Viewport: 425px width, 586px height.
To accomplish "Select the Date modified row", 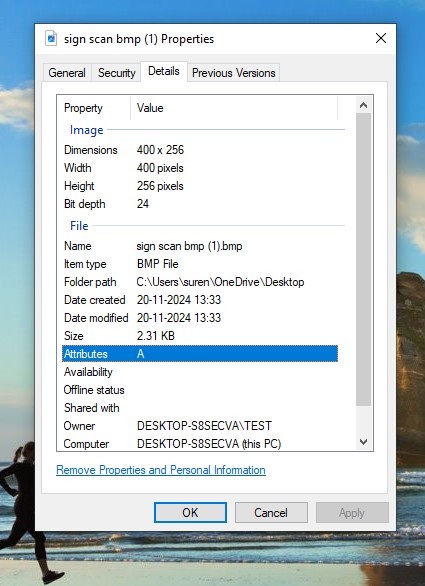I will pyautogui.click(x=200, y=318).
